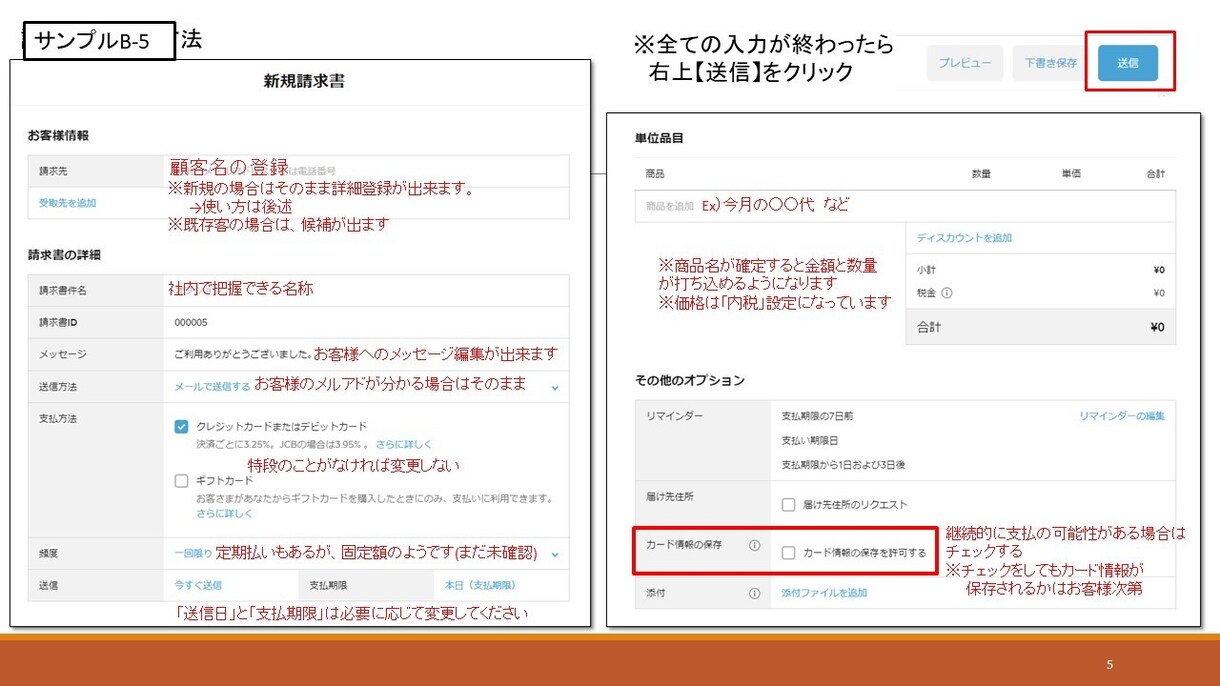Image resolution: width=1220 pixels, height=686 pixels.
Task: Click the さらに詳しく link under ギフトカード
Action: [224, 513]
